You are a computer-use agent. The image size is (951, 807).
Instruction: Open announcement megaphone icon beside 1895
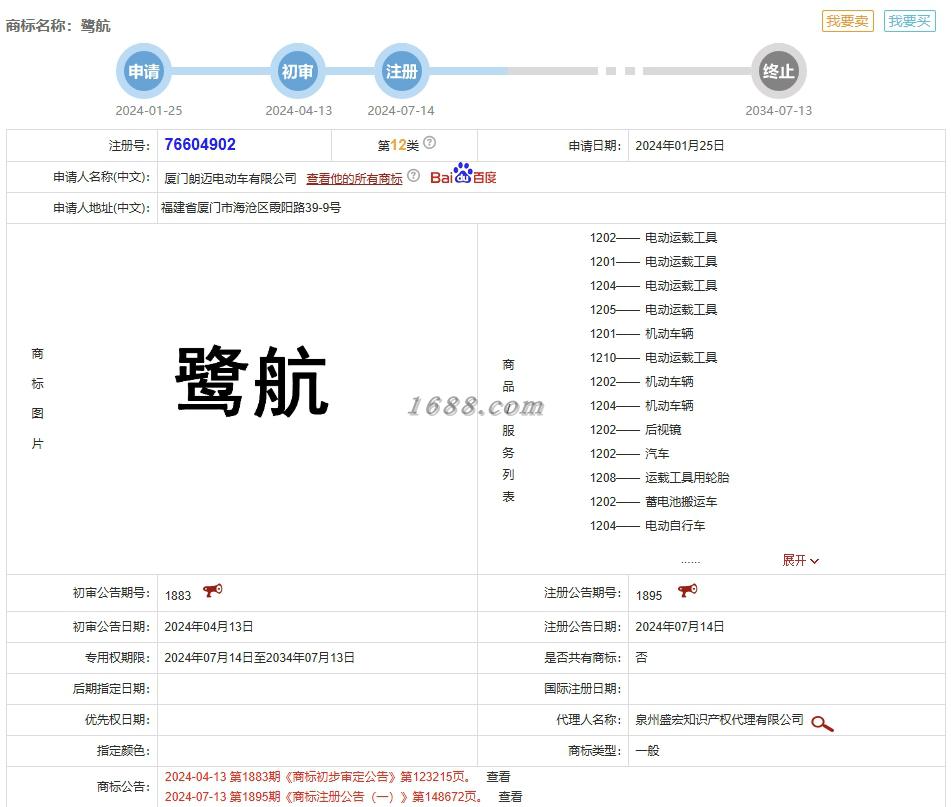(x=687, y=590)
